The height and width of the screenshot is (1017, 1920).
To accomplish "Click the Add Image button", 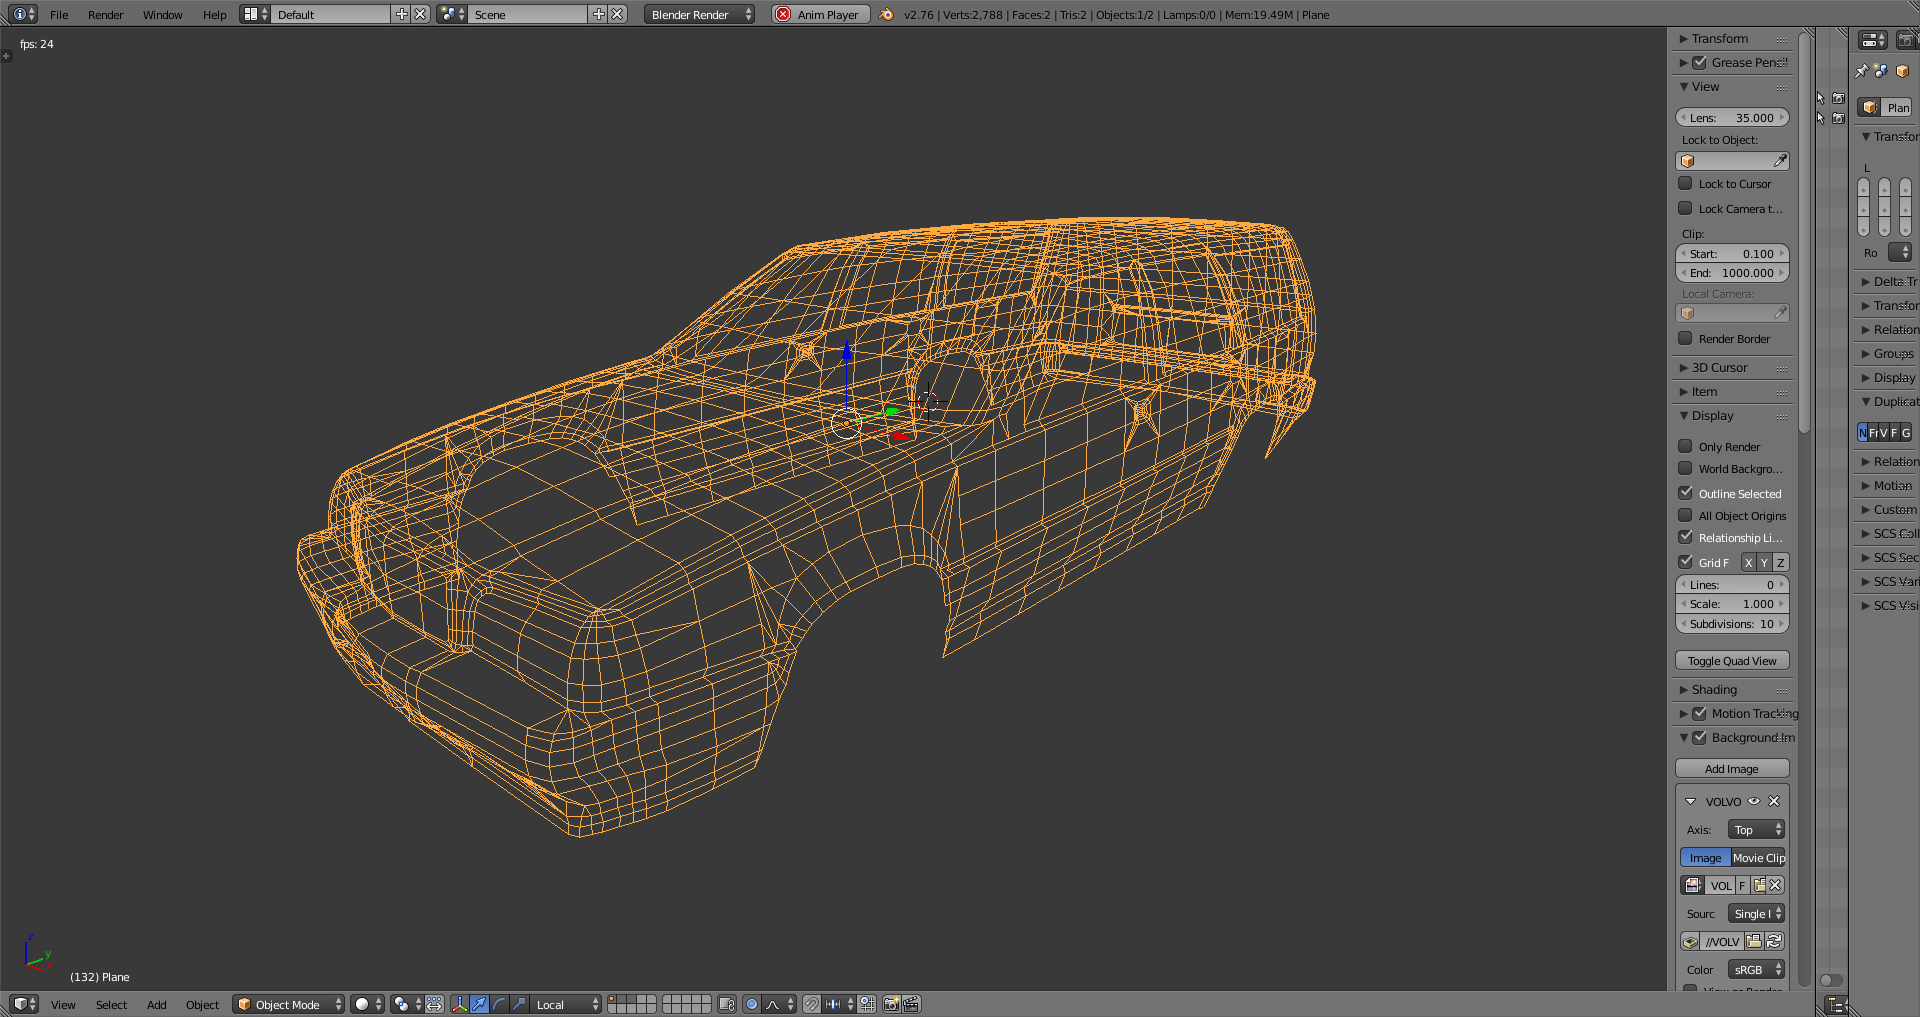I will click(x=1731, y=769).
